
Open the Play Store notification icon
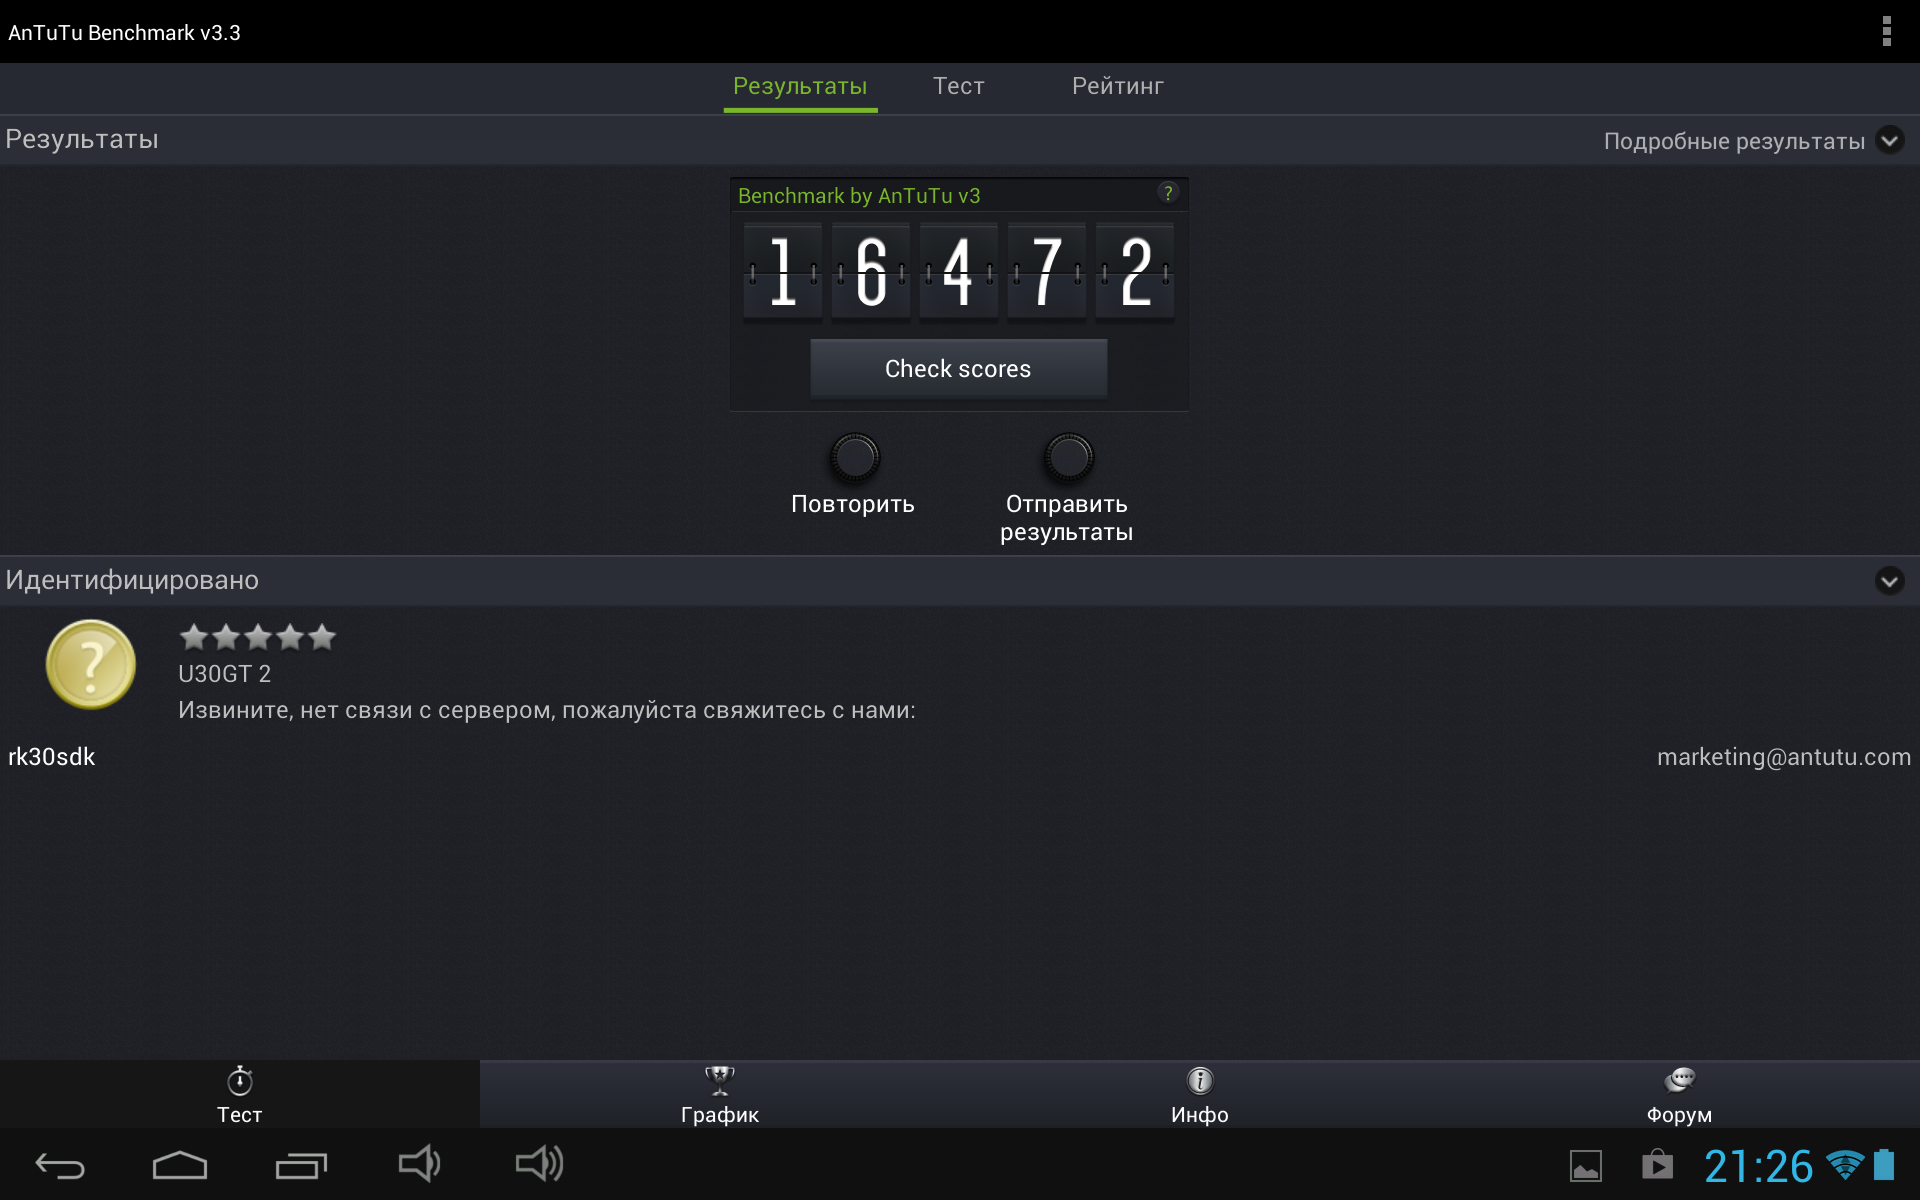[1657, 1165]
